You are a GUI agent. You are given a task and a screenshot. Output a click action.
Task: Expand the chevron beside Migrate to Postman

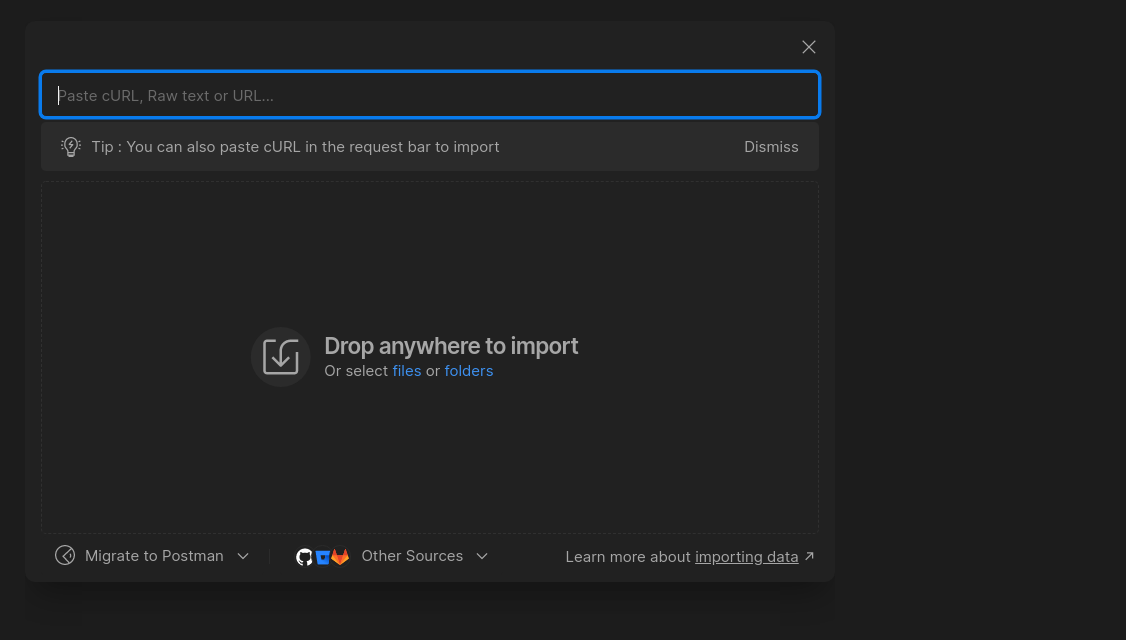point(243,556)
